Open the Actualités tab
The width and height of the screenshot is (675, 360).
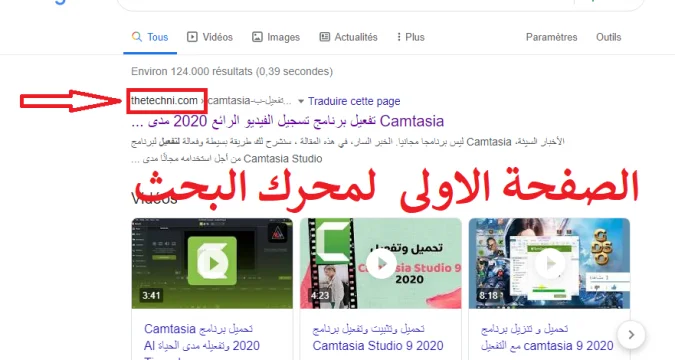pyautogui.click(x=348, y=37)
